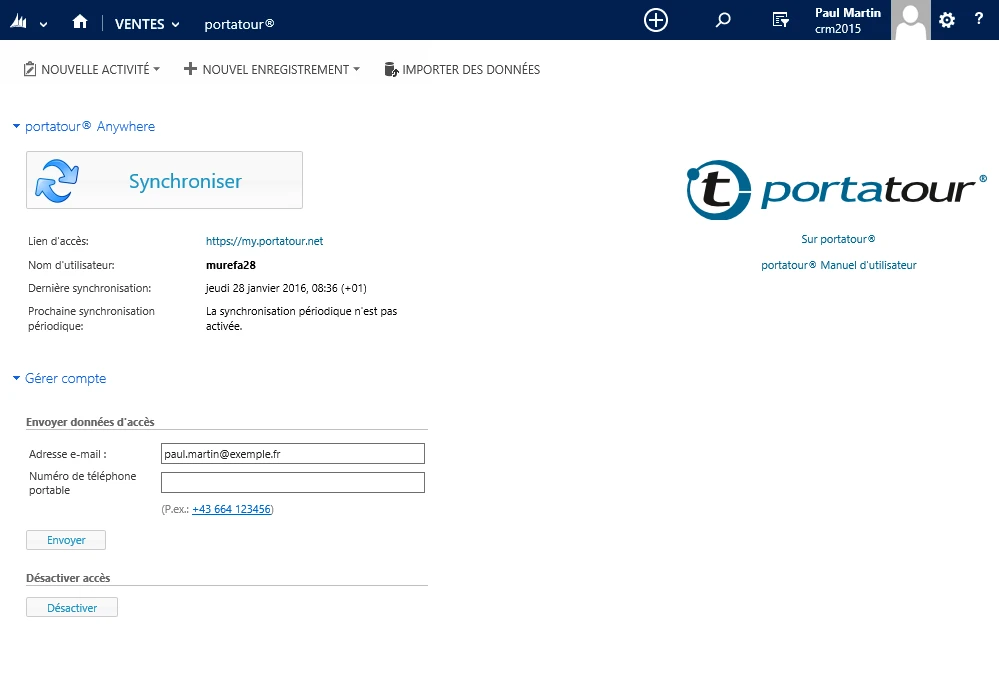Expand the NOUVELLE ACTIVITÉ dropdown arrow
Screen dimensions: 999x700
pyautogui.click(x=157, y=69)
